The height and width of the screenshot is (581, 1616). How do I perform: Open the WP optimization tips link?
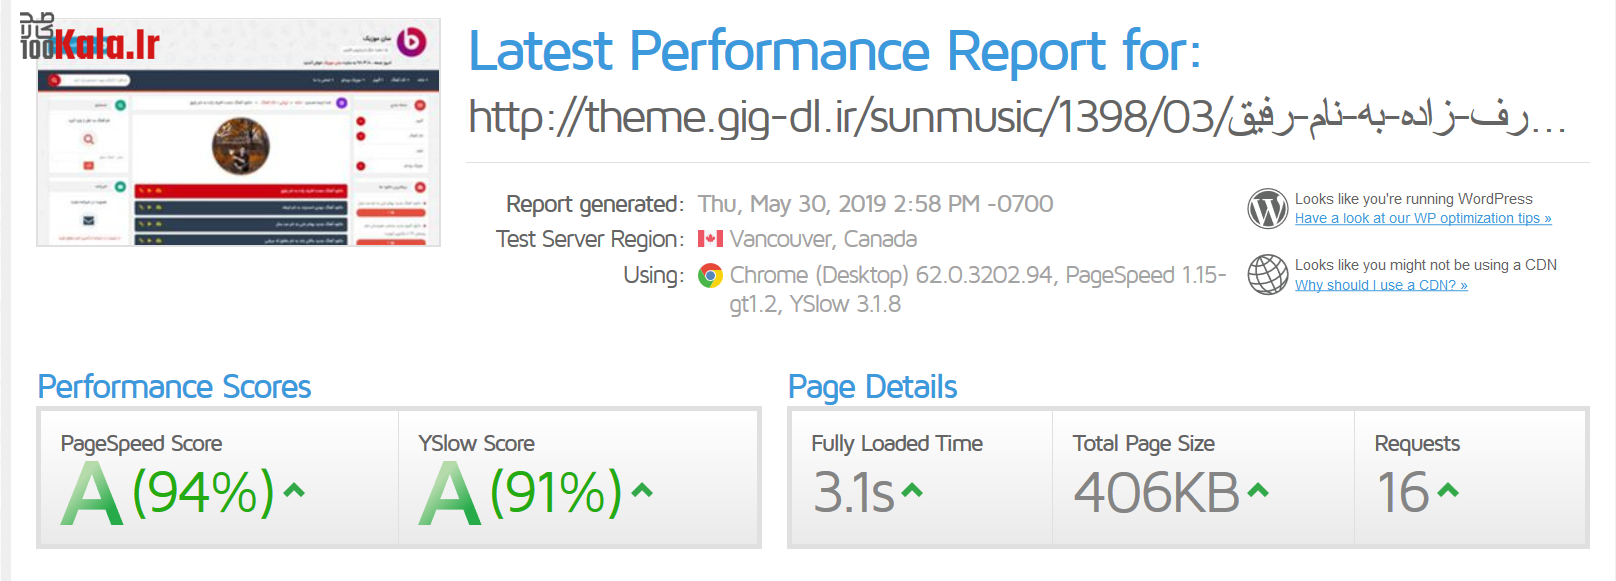coord(1422,218)
